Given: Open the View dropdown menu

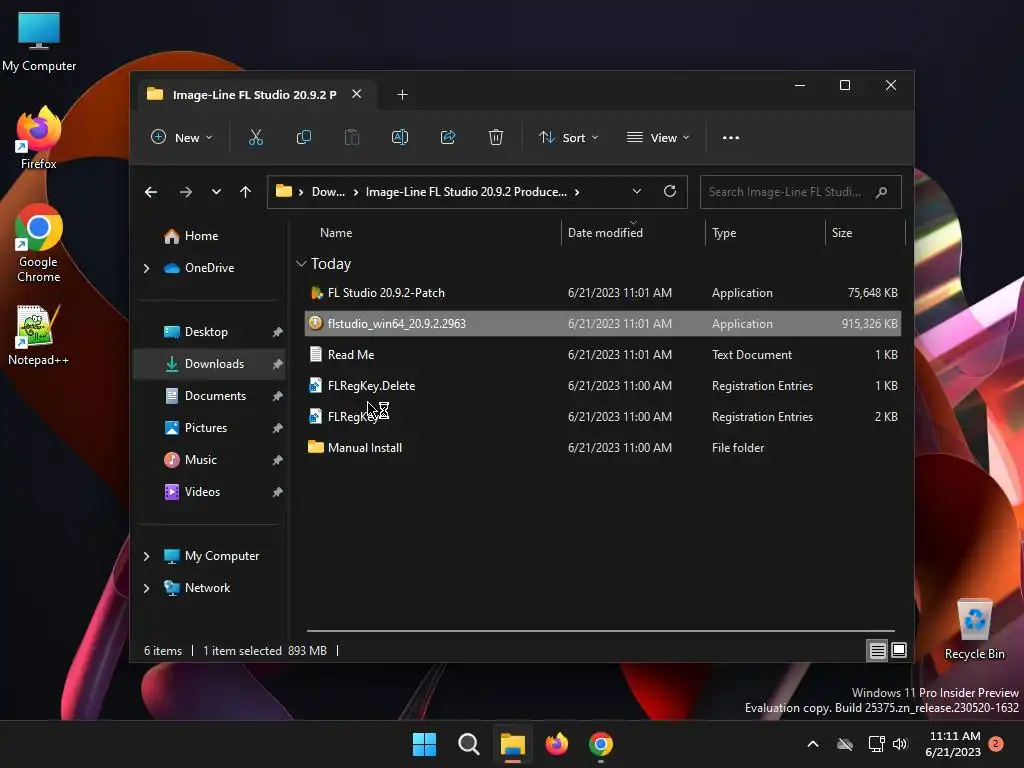Looking at the screenshot, I should point(658,138).
